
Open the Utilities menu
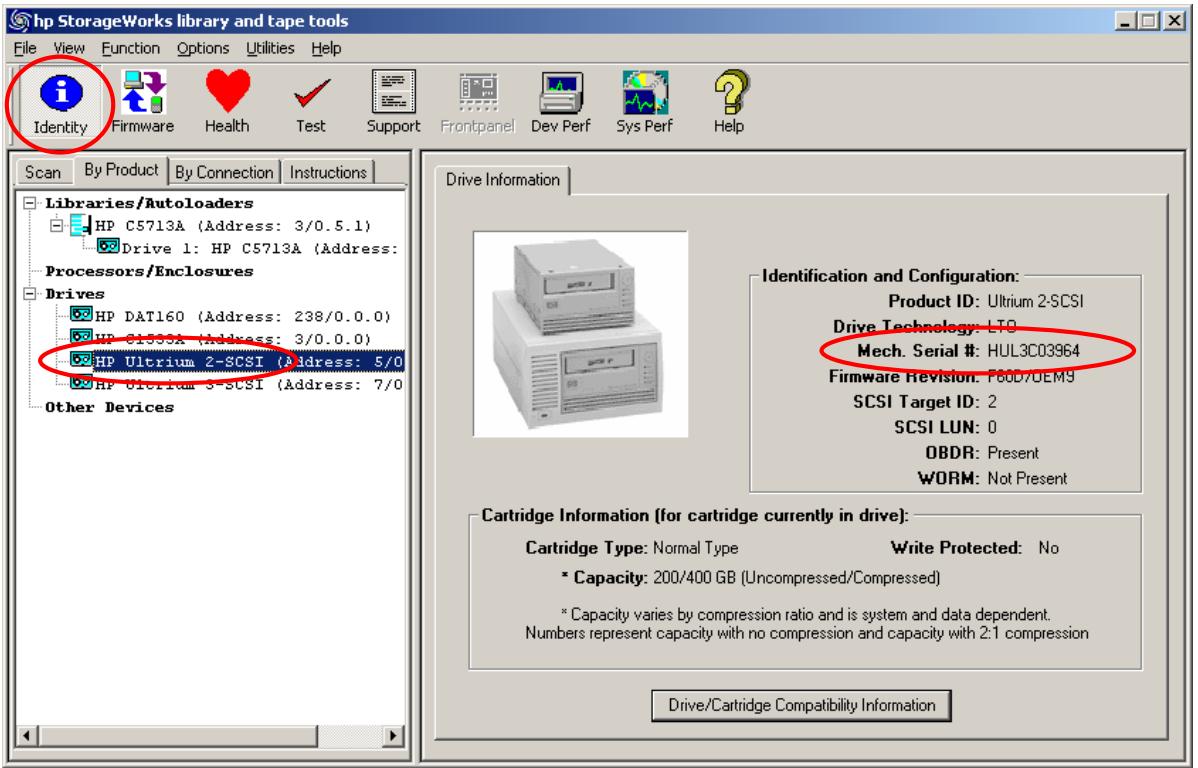[x=270, y=48]
